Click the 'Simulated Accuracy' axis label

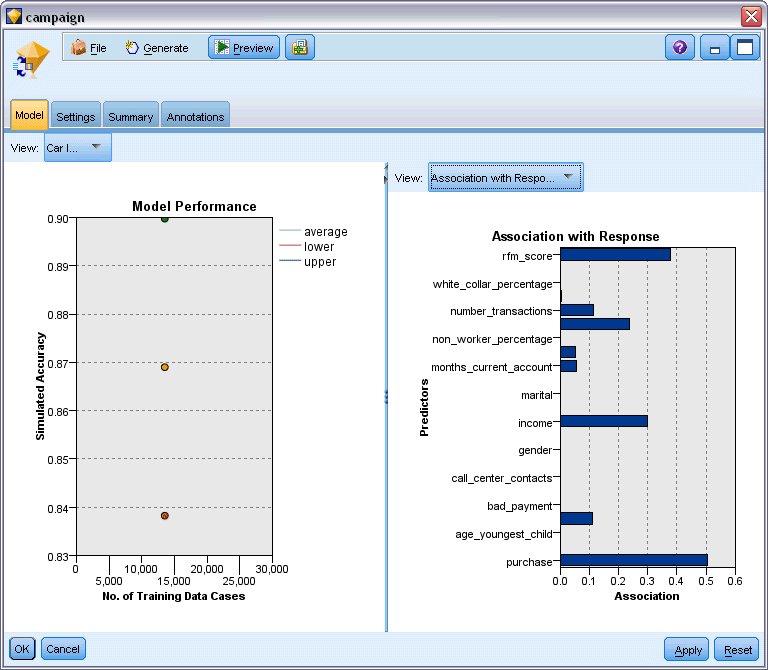click(40, 386)
